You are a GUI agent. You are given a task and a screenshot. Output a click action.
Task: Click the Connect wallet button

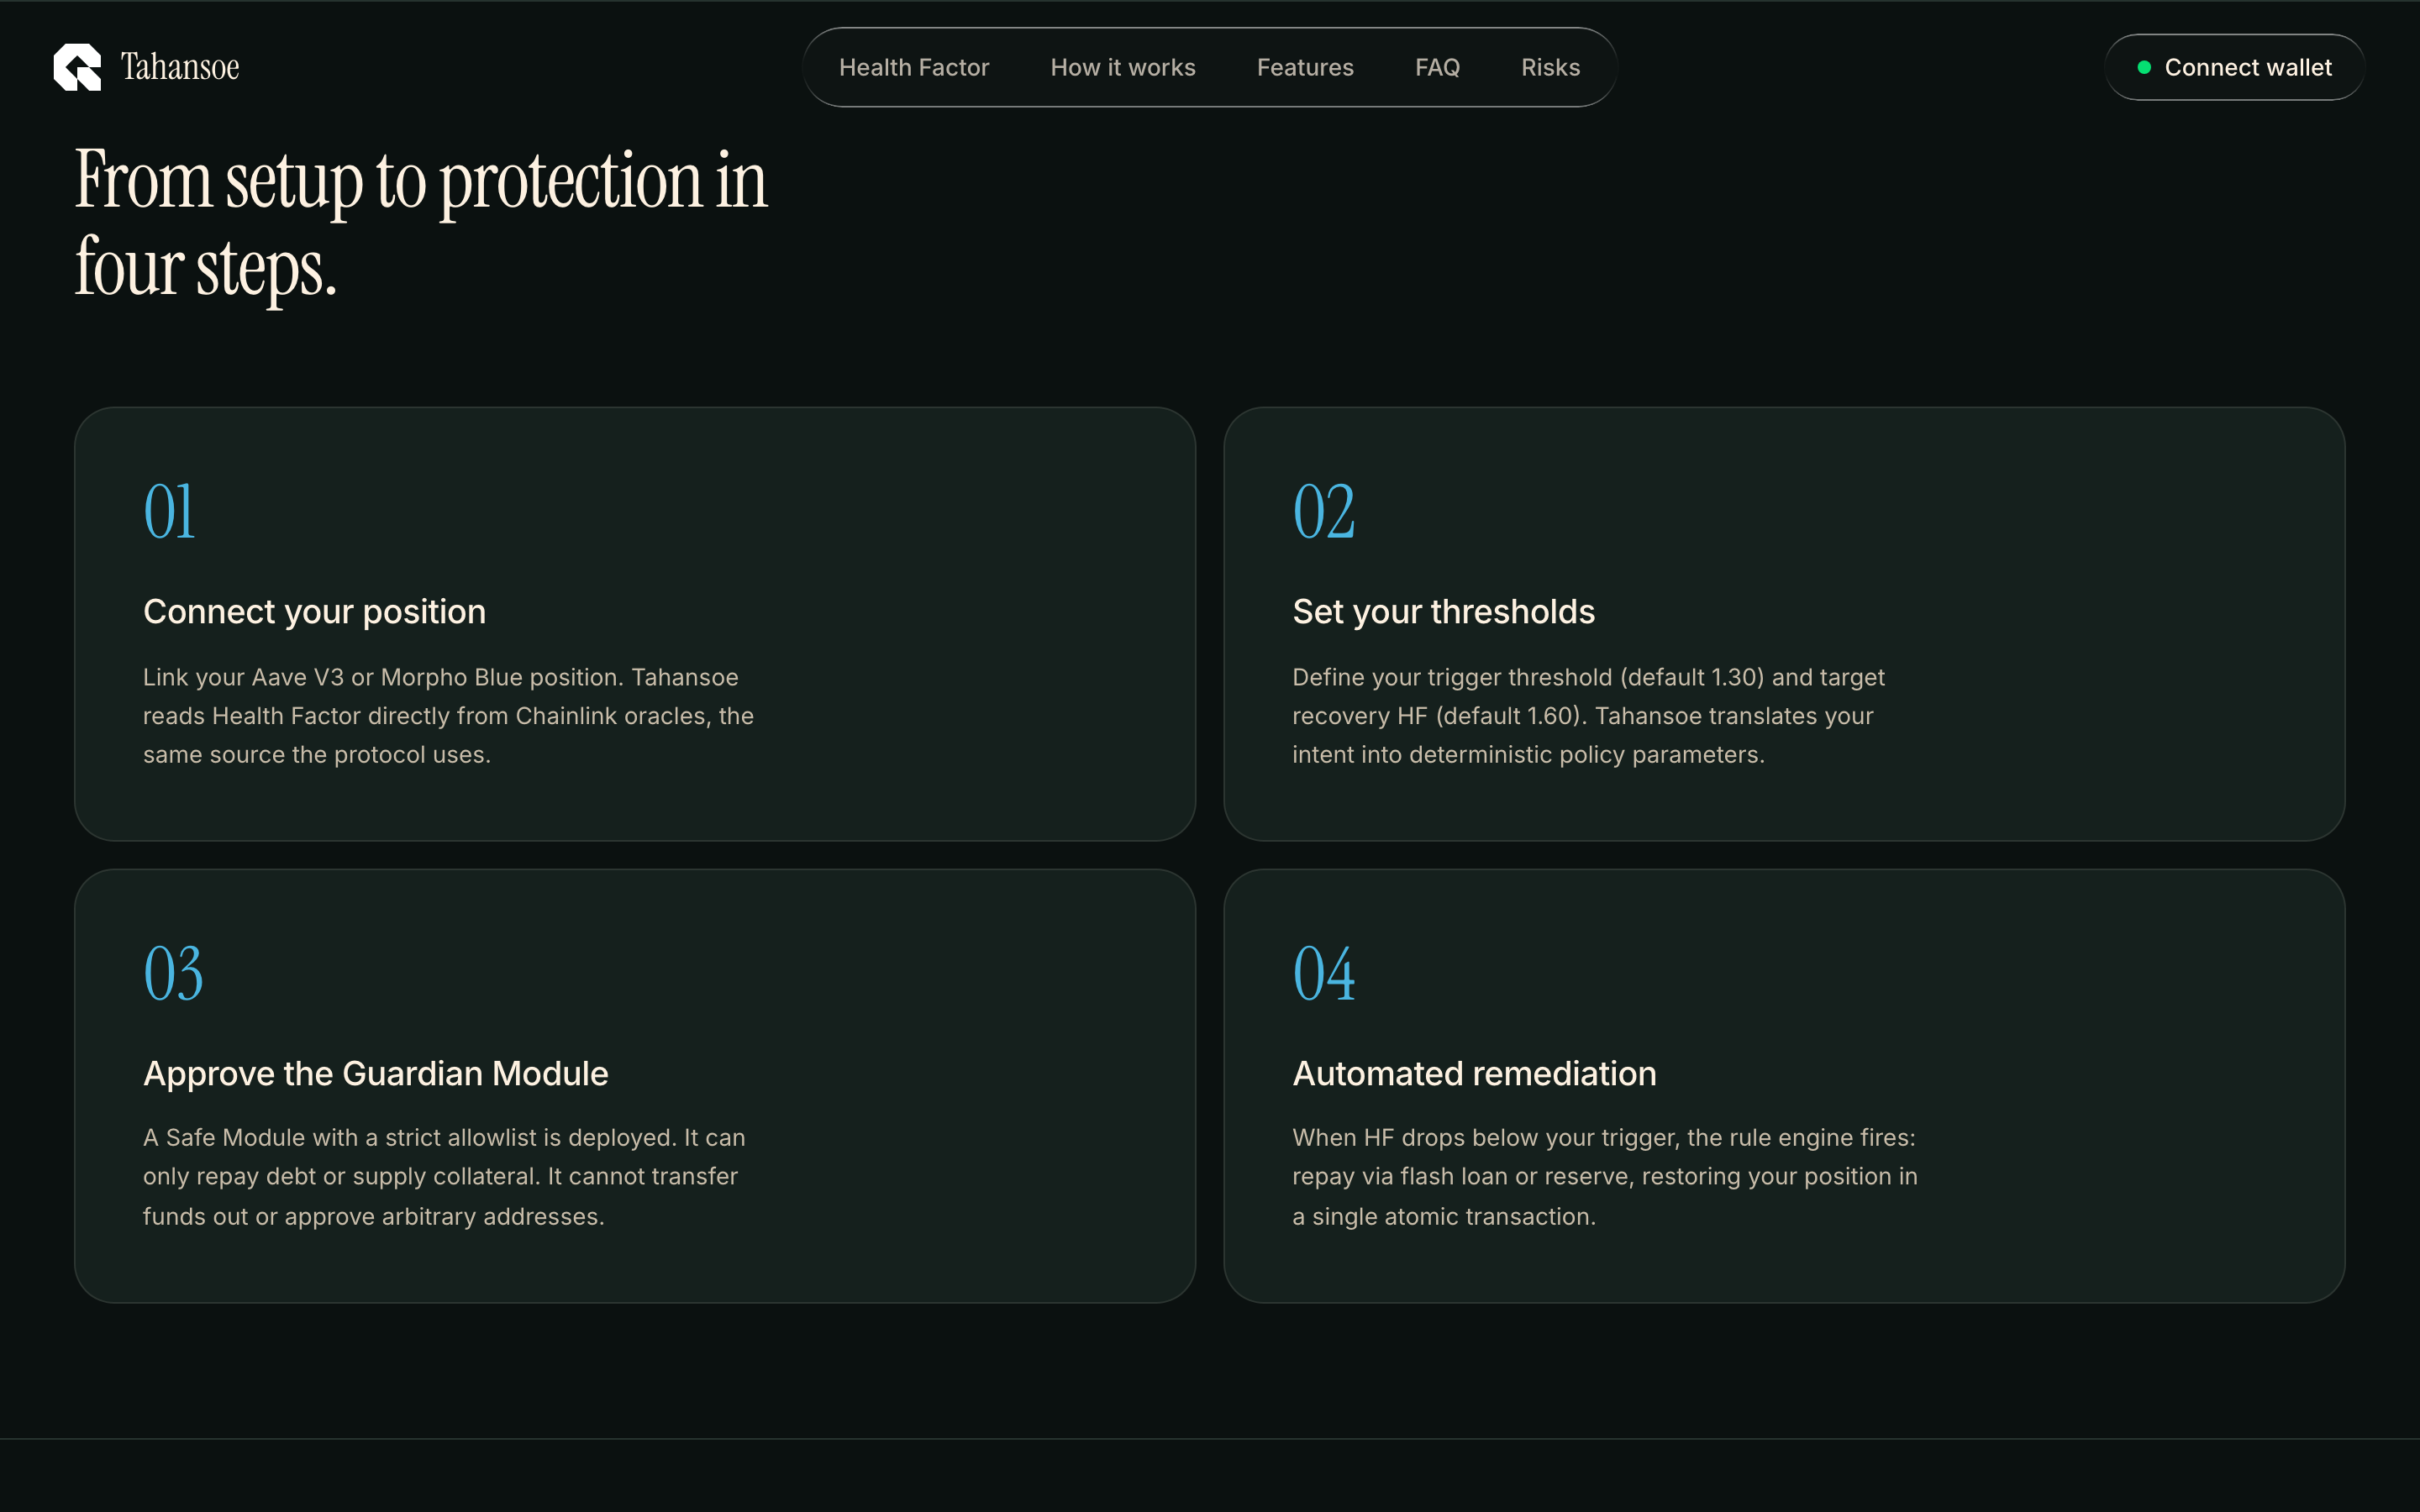click(2234, 67)
